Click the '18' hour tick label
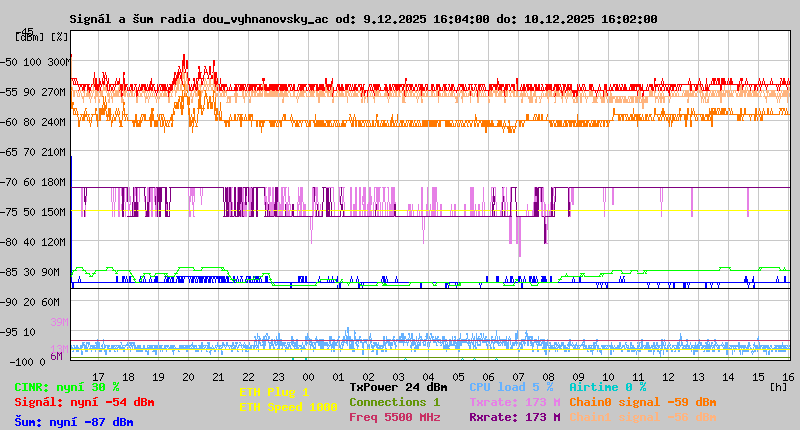Image resolution: width=800 pixels, height=430 pixels. pos(128,377)
